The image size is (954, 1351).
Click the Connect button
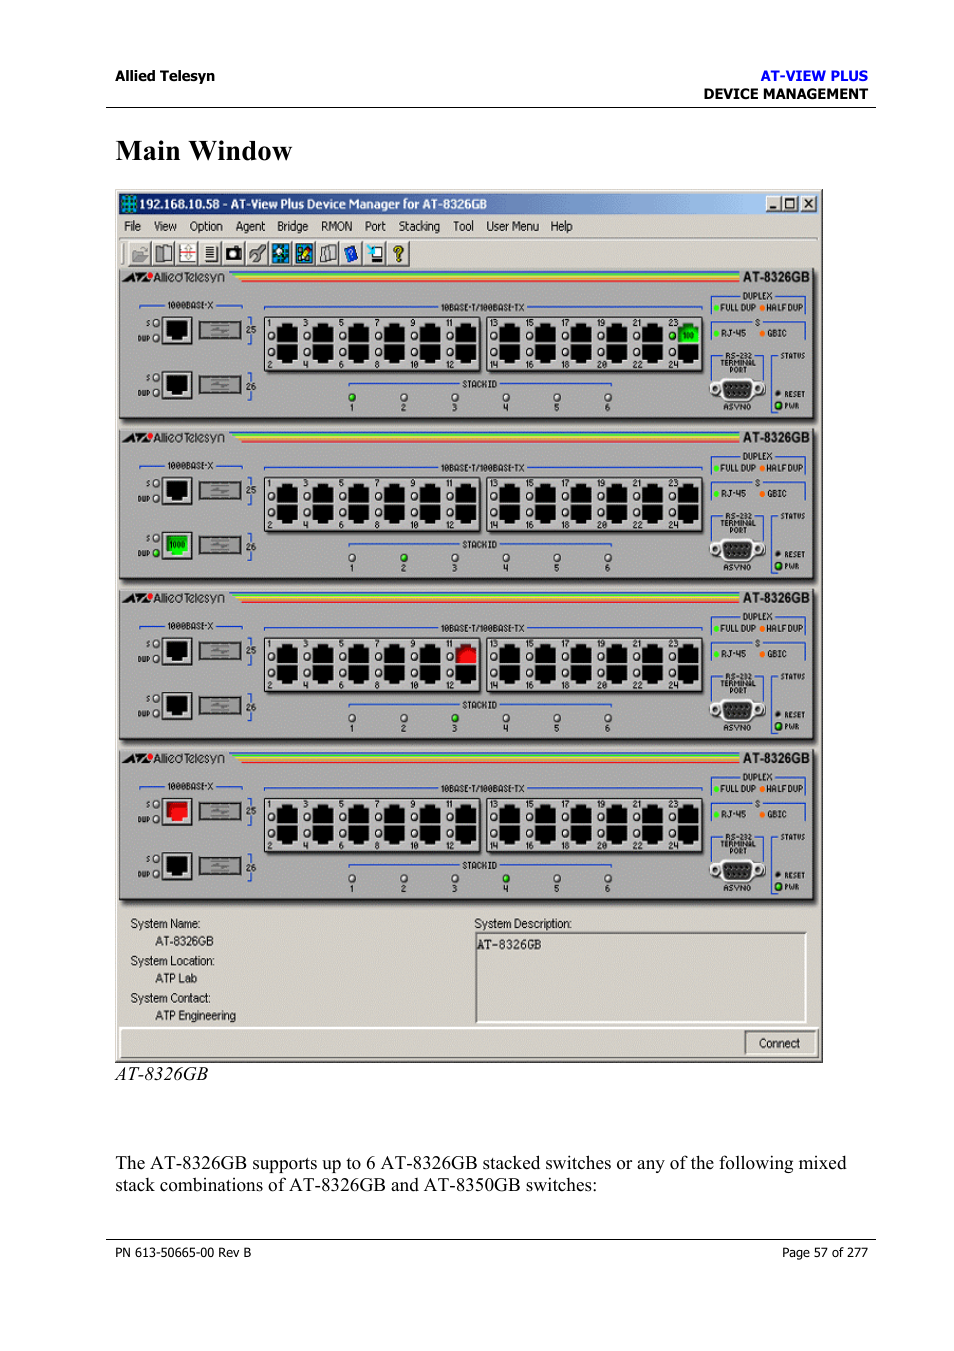pyautogui.click(x=779, y=1043)
